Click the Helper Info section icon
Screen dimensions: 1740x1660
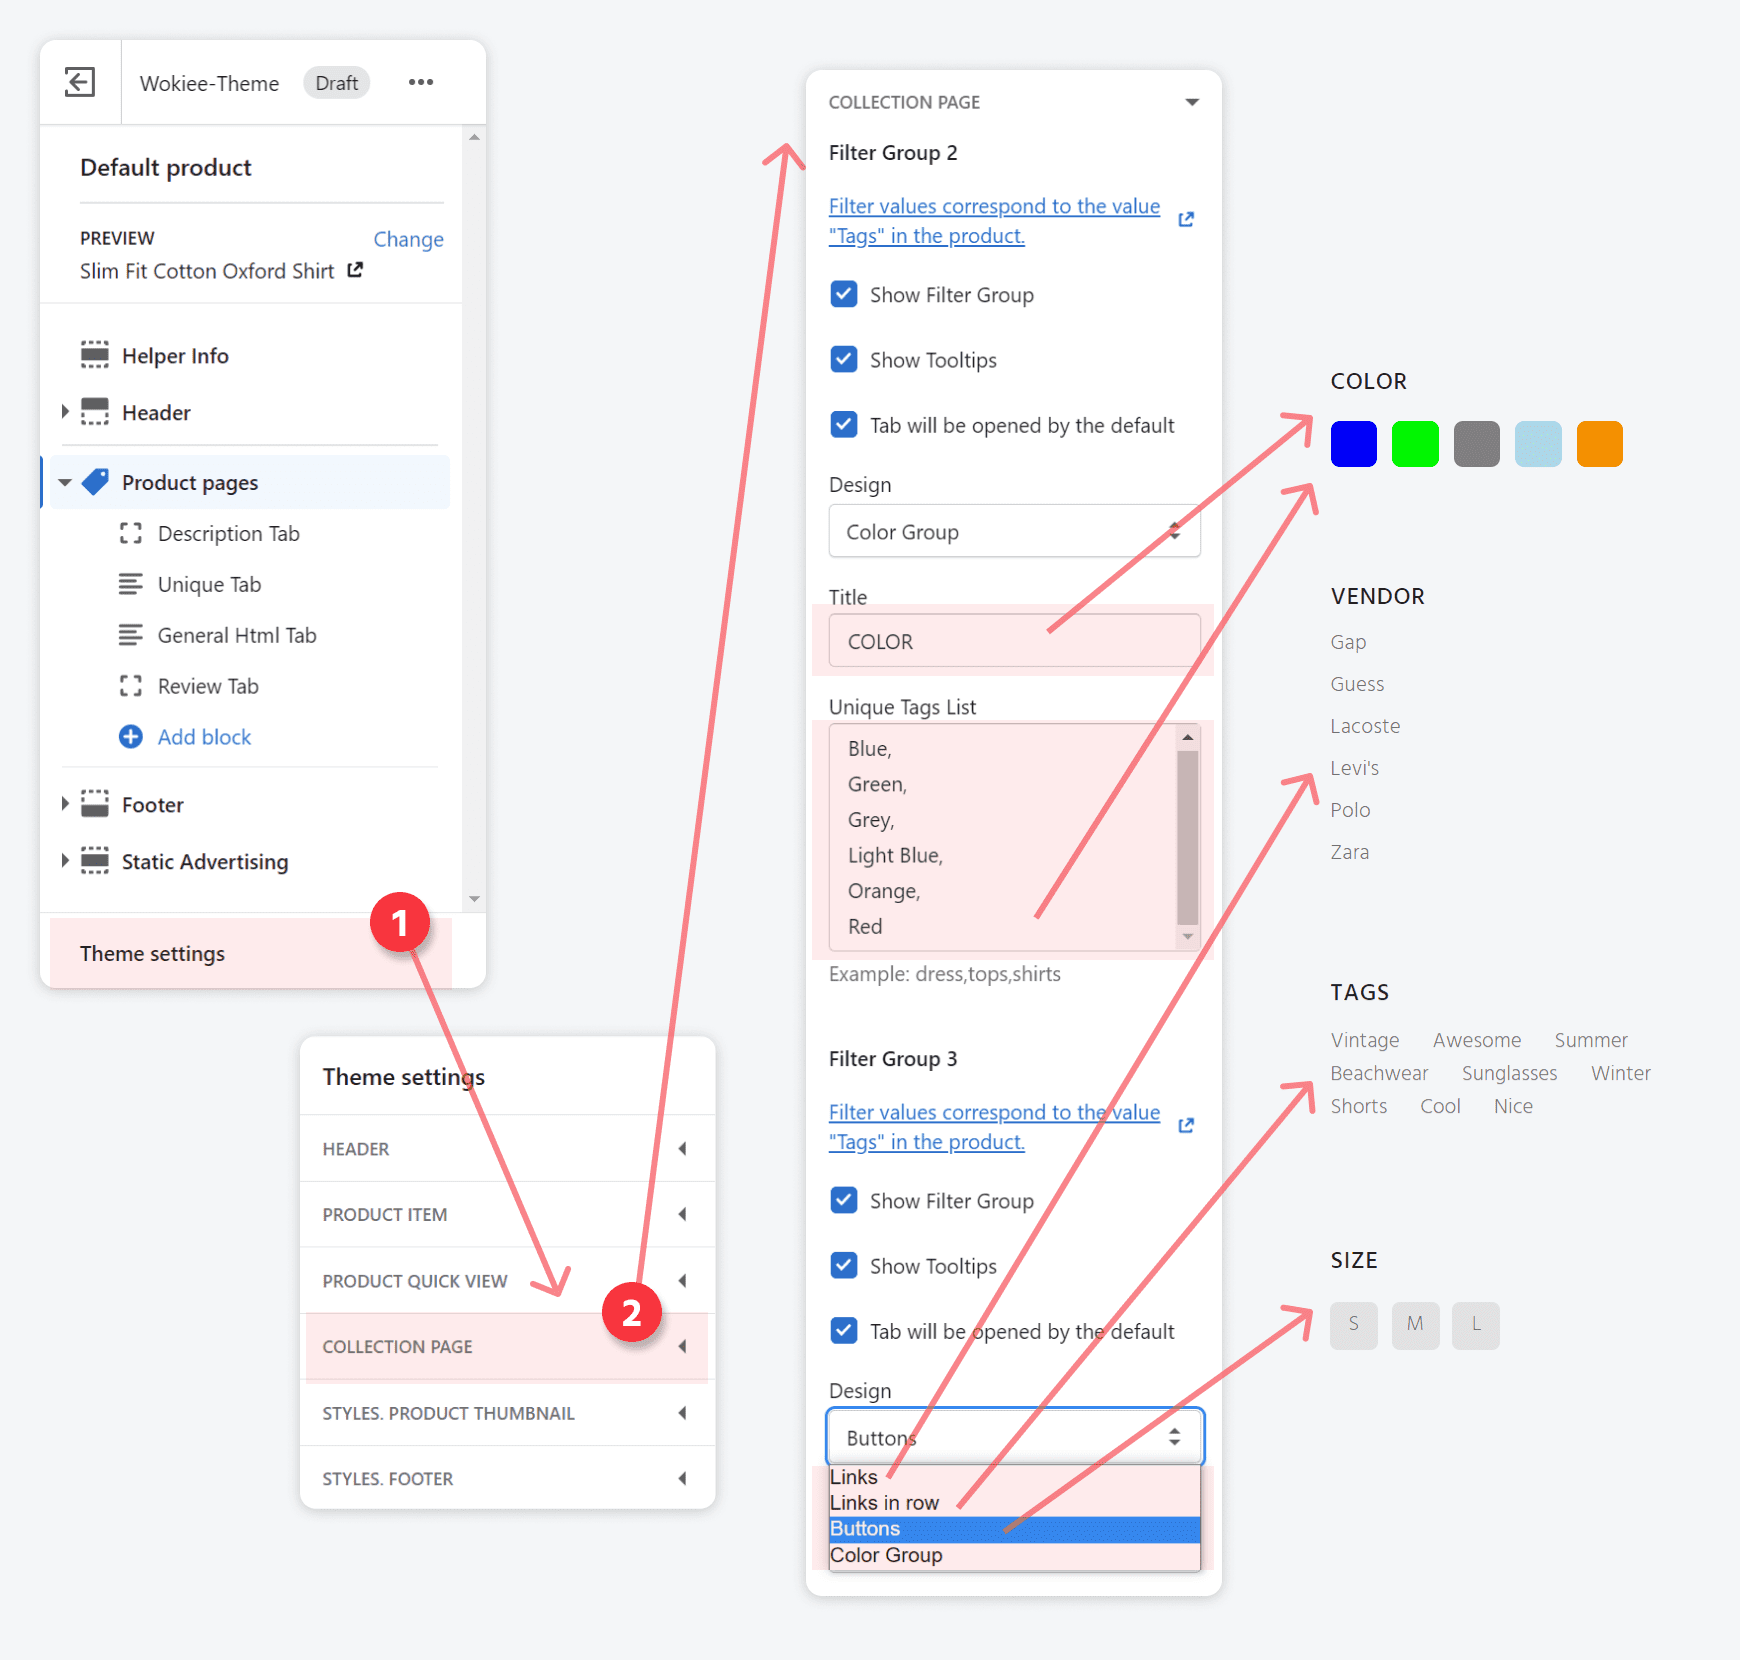click(x=94, y=355)
